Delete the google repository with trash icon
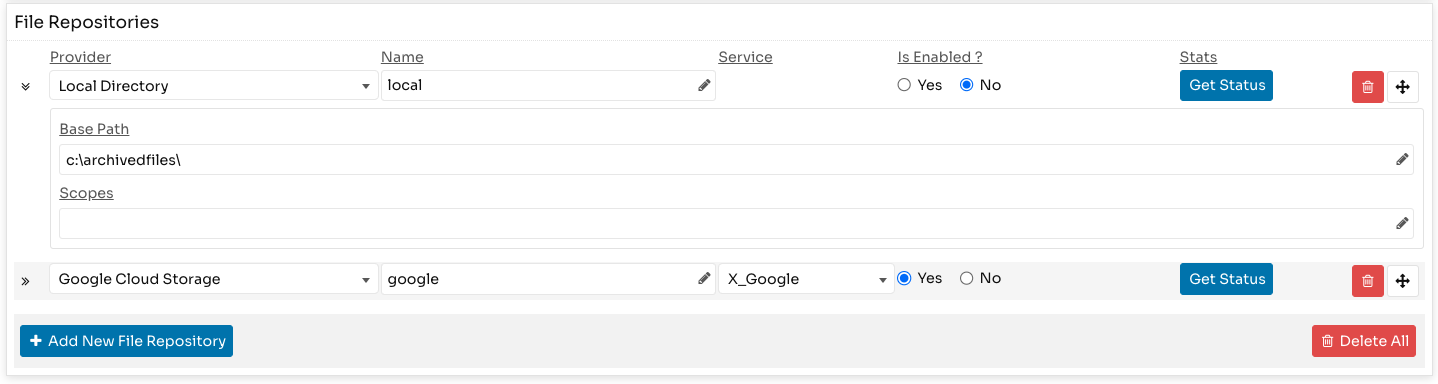This screenshot has height=384, width=1438. click(x=1367, y=281)
